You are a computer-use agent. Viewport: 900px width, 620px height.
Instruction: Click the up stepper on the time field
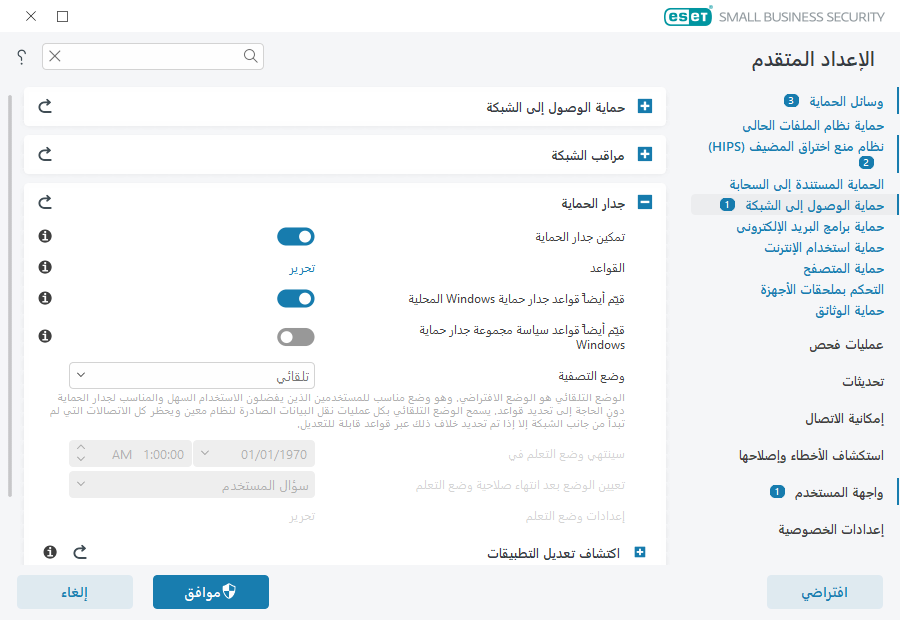coord(79,448)
